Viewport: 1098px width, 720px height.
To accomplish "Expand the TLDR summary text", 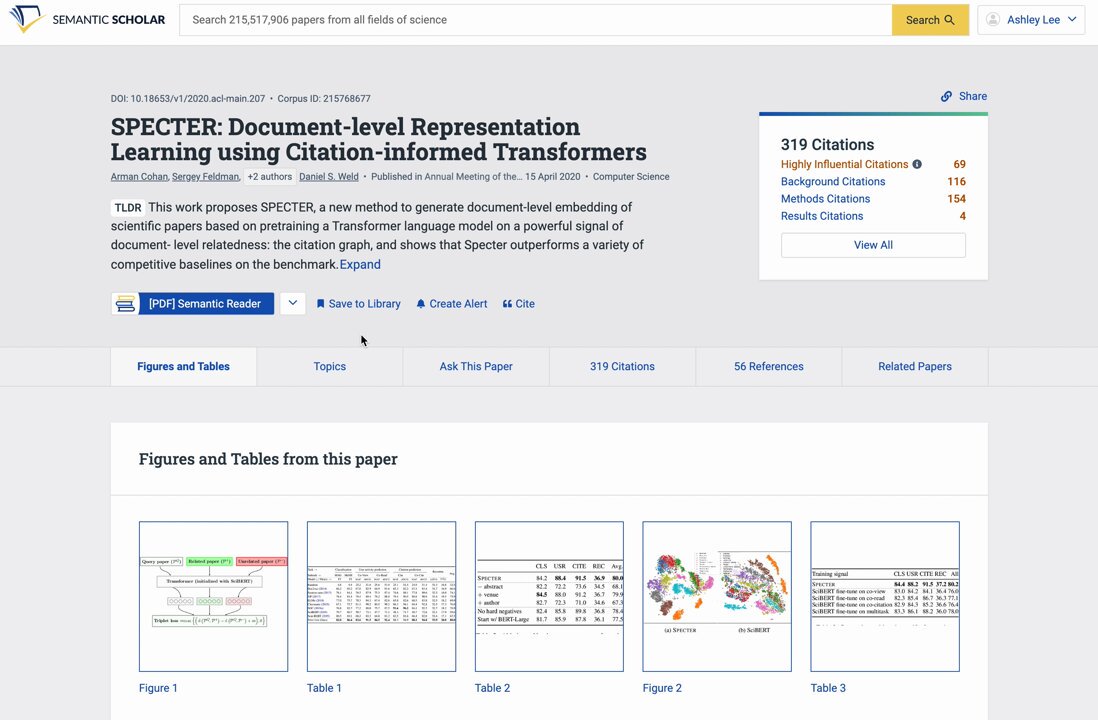I will [360, 264].
